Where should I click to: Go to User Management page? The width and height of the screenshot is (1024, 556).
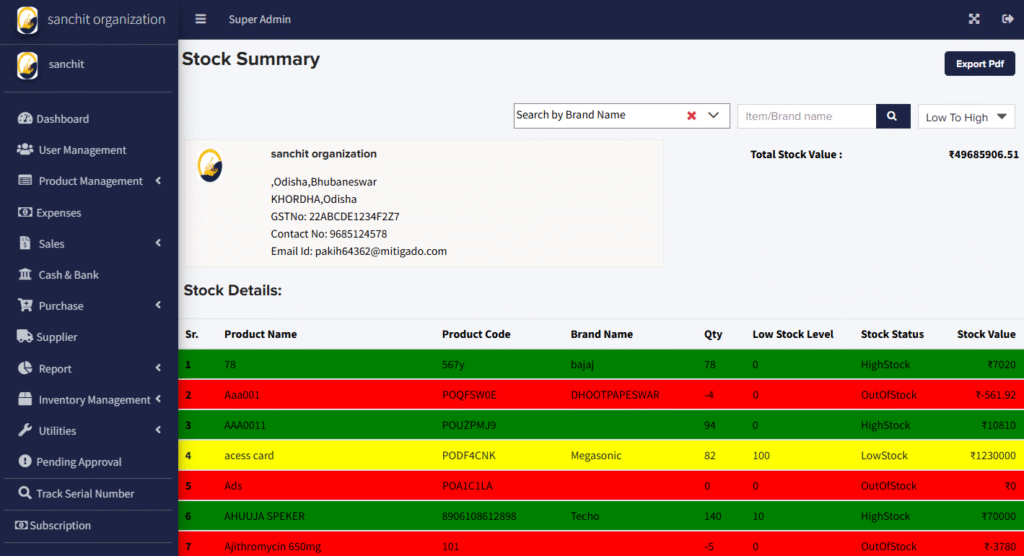tap(82, 150)
